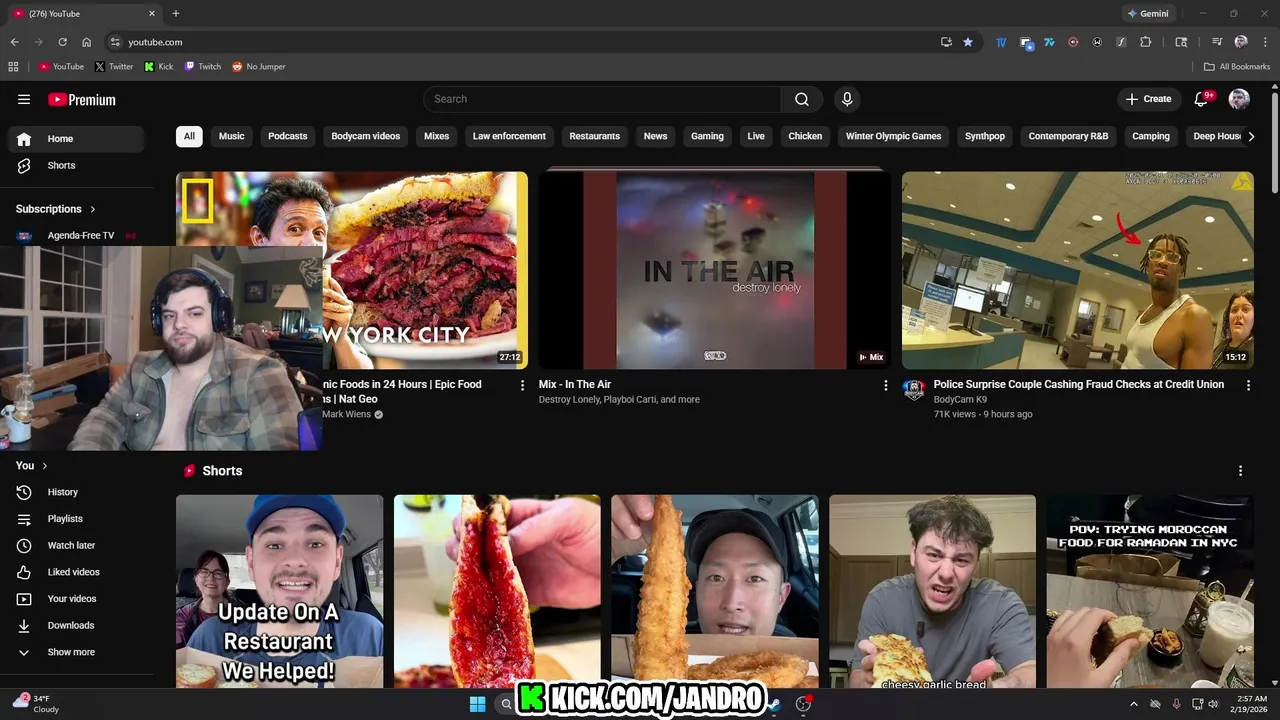This screenshot has width=1280, height=720.
Task: Open the weather widget showing 34°F Cloudy
Action: 35,704
